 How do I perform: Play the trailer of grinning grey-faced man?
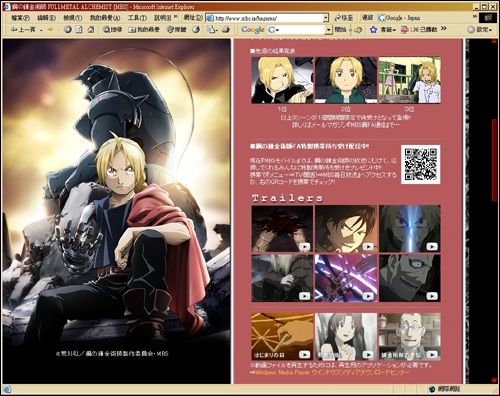pyautogui.click(x=410, y=278)
